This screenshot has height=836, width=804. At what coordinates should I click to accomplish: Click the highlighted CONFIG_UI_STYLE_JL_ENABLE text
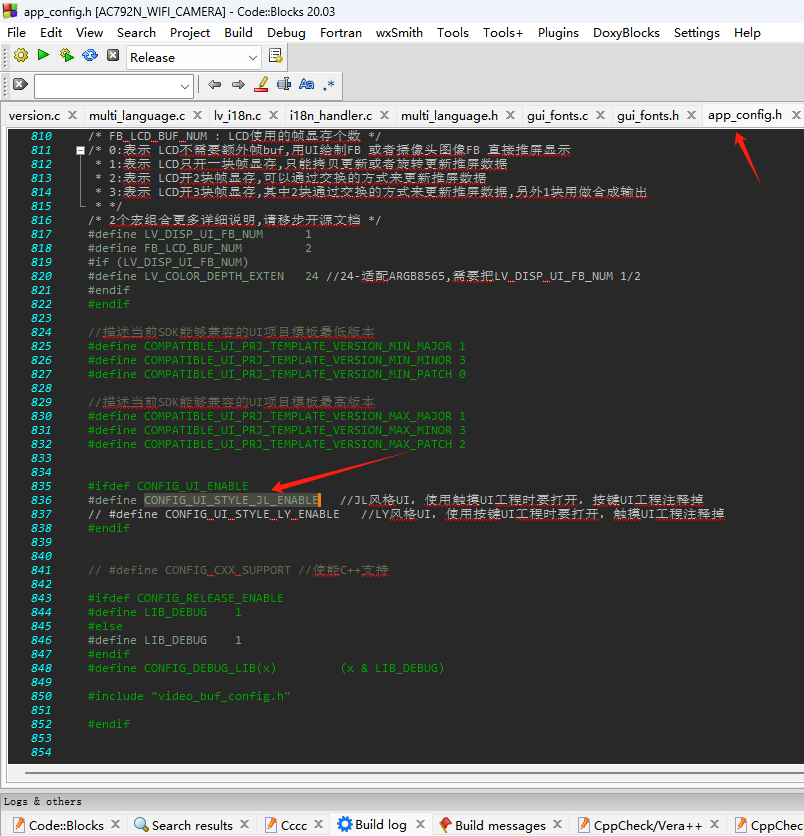[231, 500]
